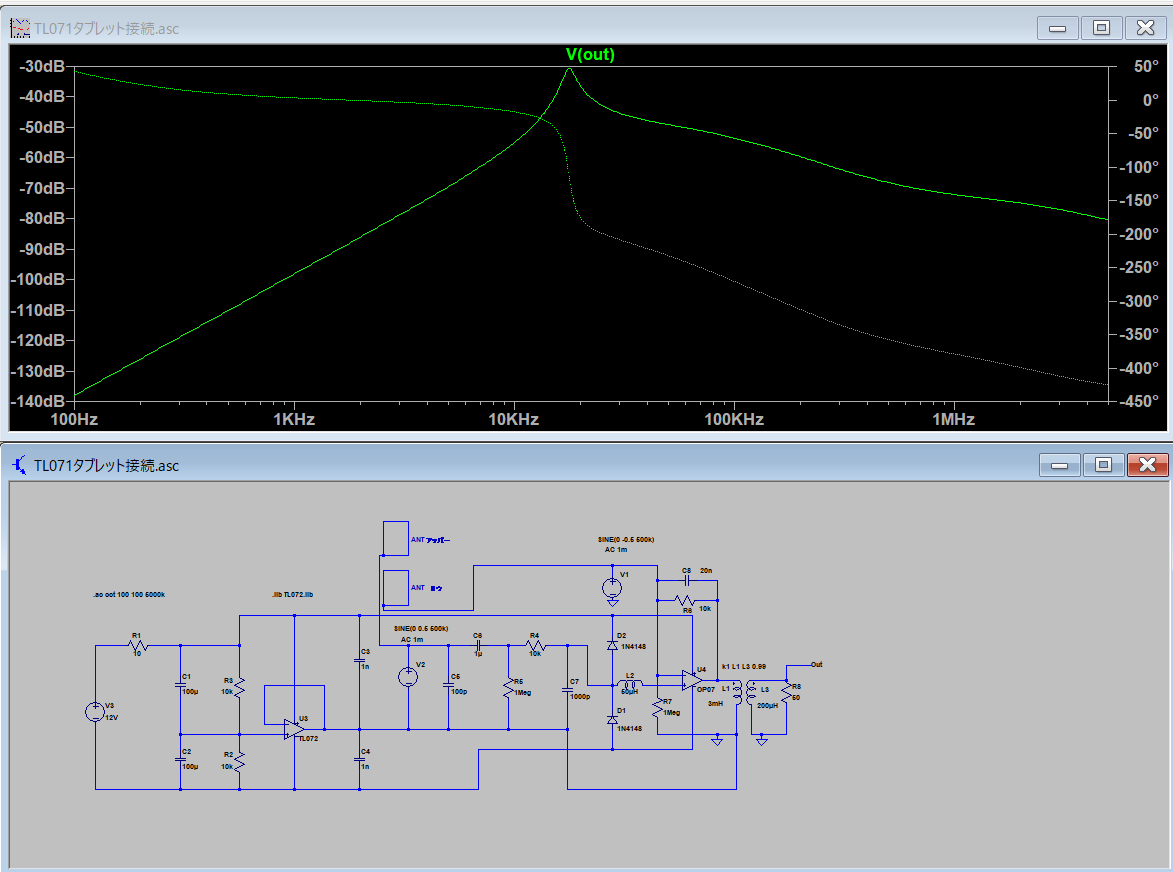Viewport: 1173px width, 872px height.
Task: Click the Out net label on schematic
Action: (816, 664)
